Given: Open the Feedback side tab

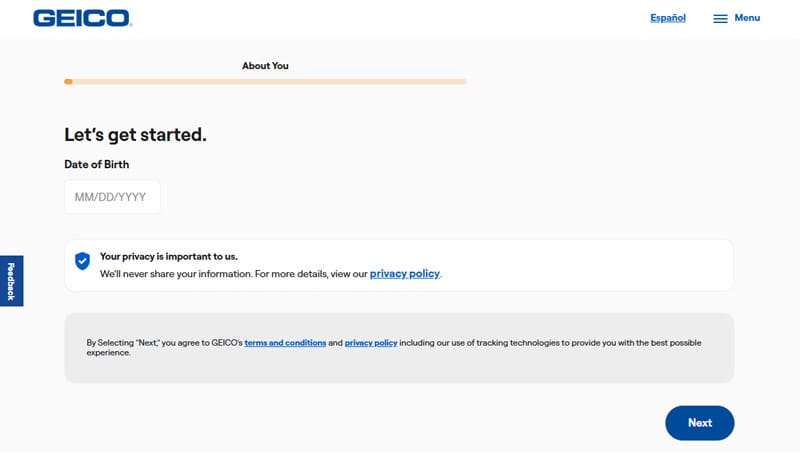Looking at the screenshot, I should (x=11, y=281).
